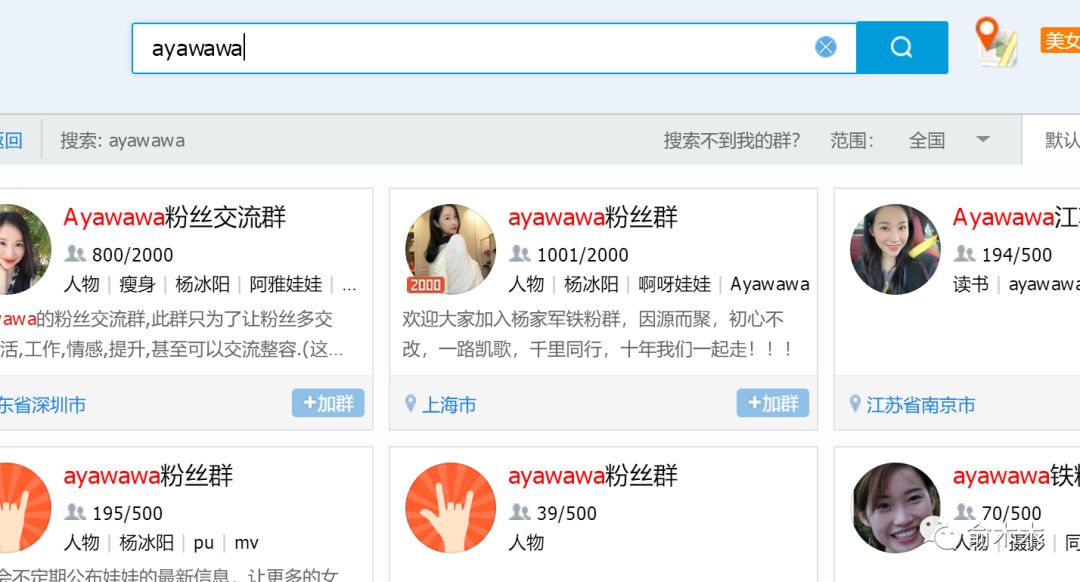
Task: Clear the search box with the X icon
Action: (x=825, y=47)
